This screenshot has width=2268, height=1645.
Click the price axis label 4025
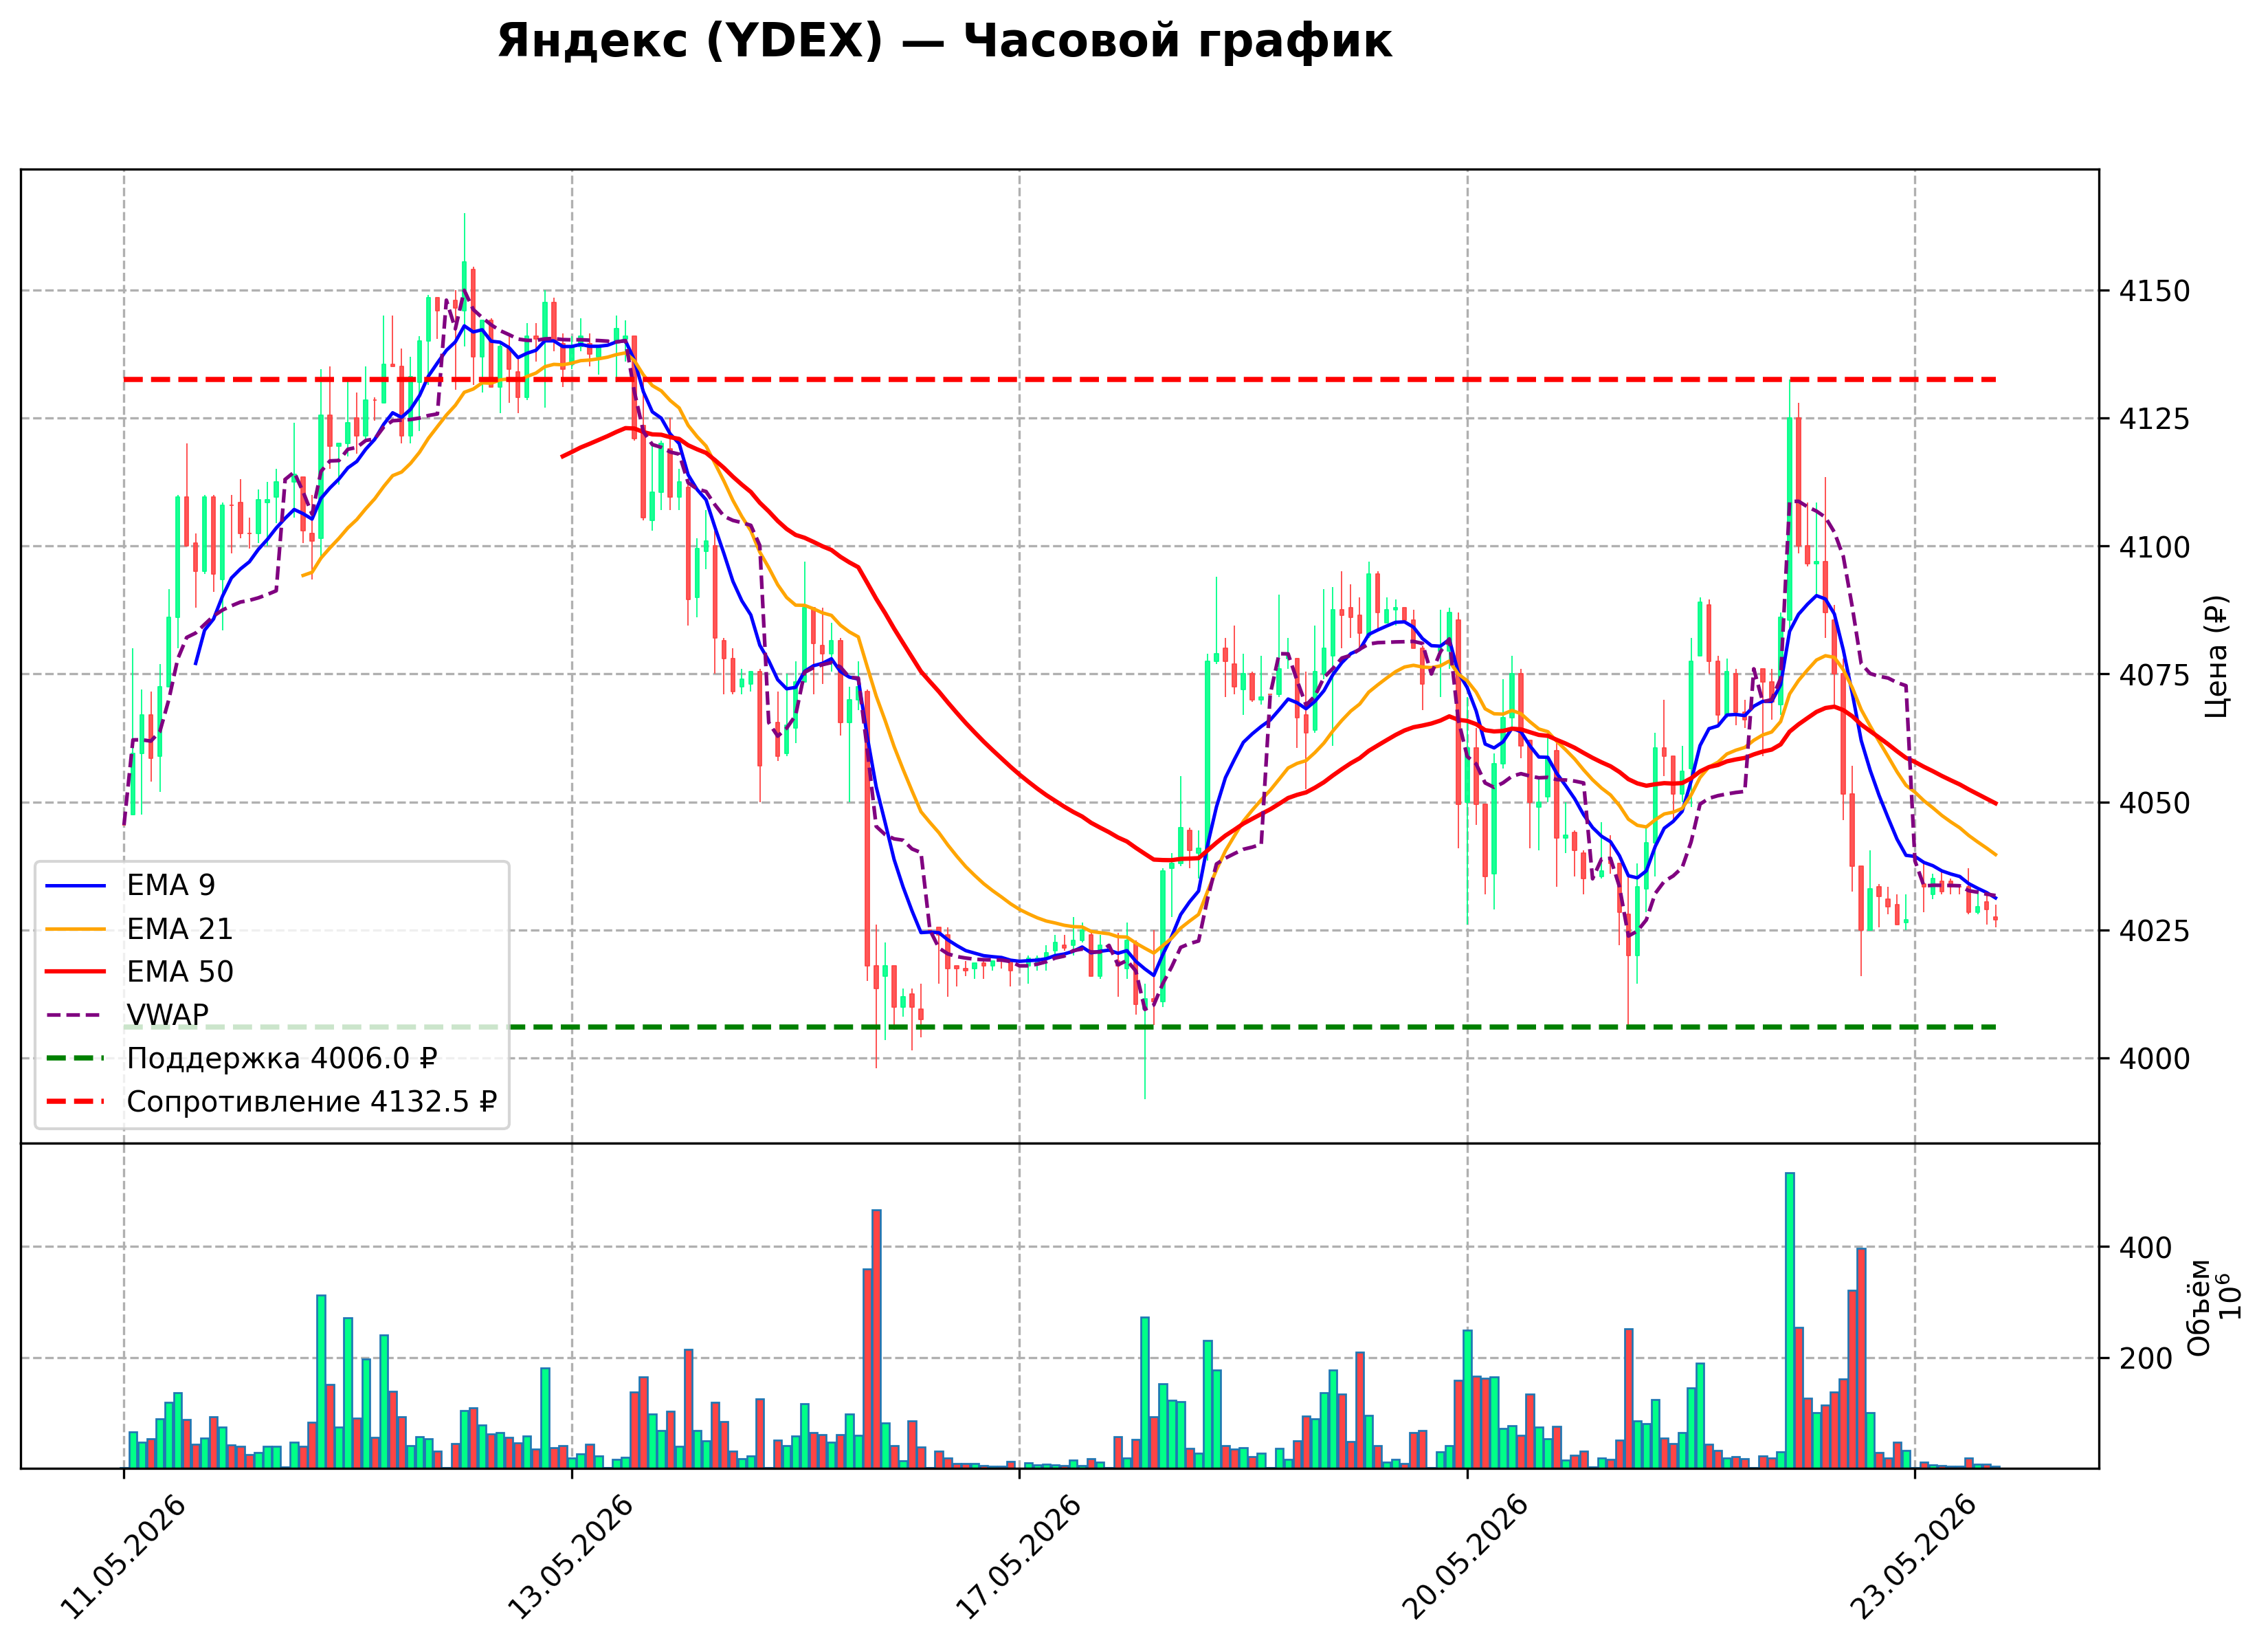[x=2154, y=931]
